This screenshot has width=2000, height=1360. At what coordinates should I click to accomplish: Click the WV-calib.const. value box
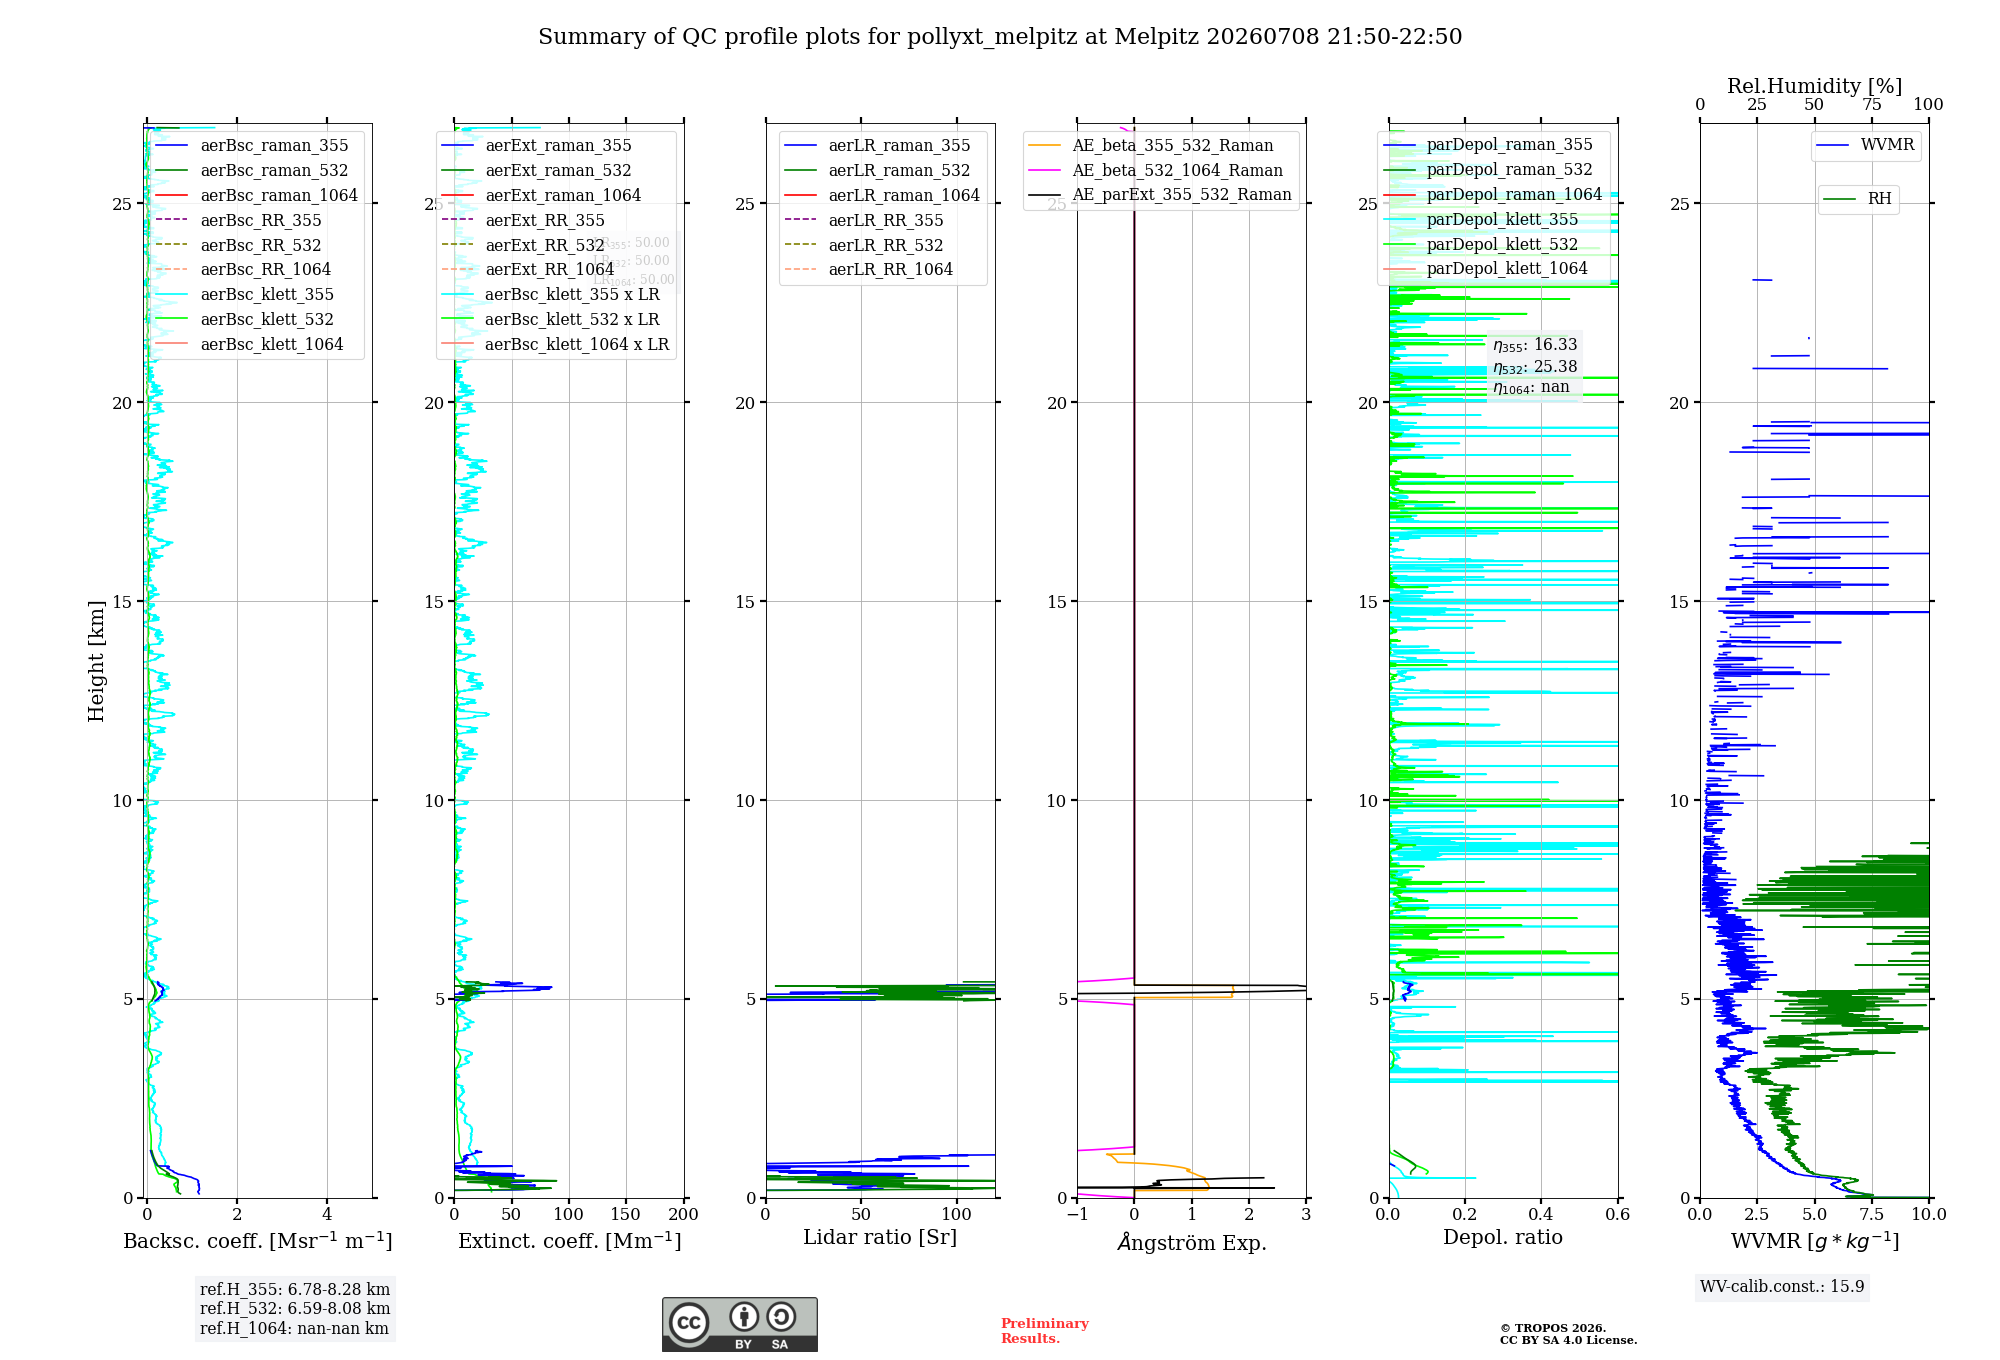[1782, 1287]
